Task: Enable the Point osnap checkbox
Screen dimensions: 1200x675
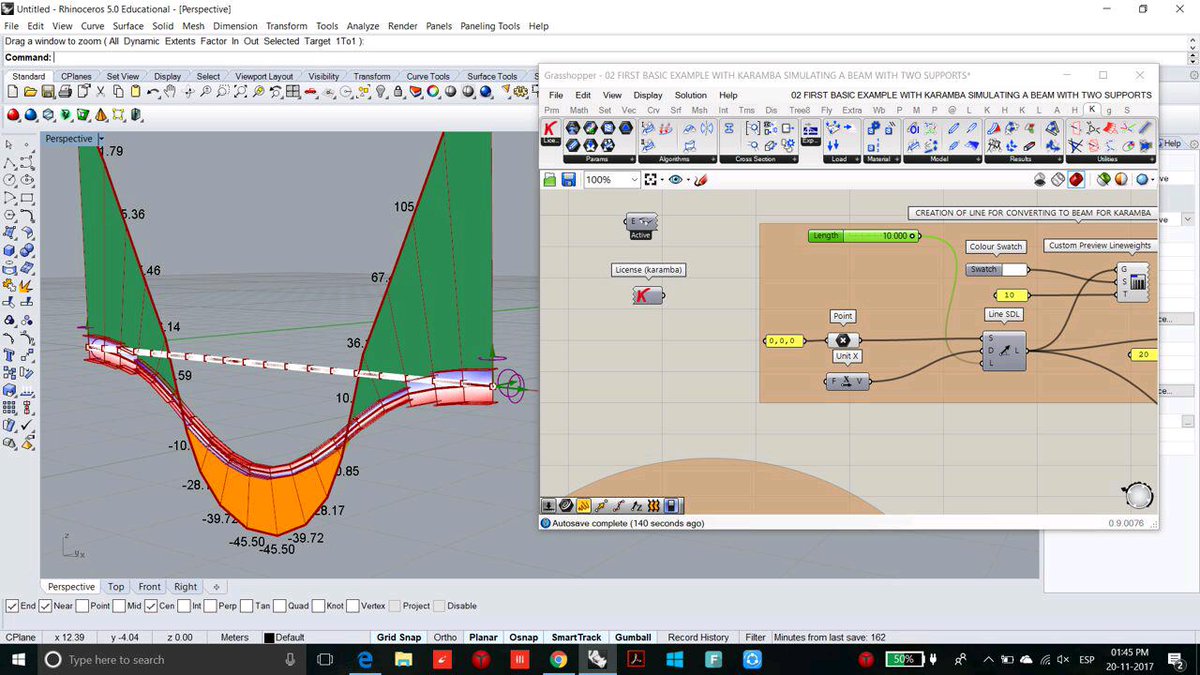Action: [82, 606]
